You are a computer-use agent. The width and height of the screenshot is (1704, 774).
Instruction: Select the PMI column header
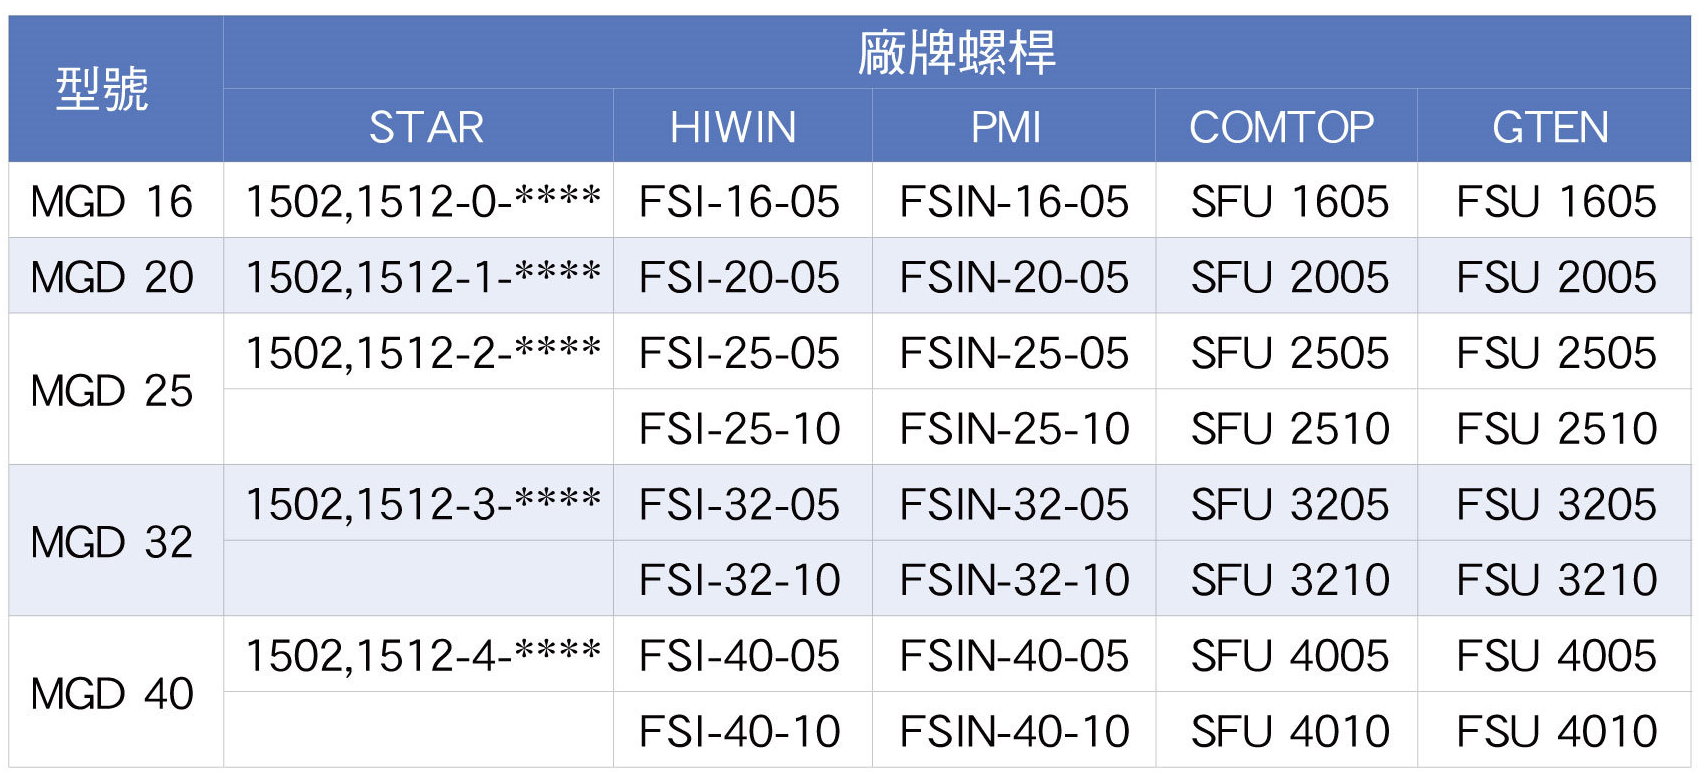point(1006,127)
